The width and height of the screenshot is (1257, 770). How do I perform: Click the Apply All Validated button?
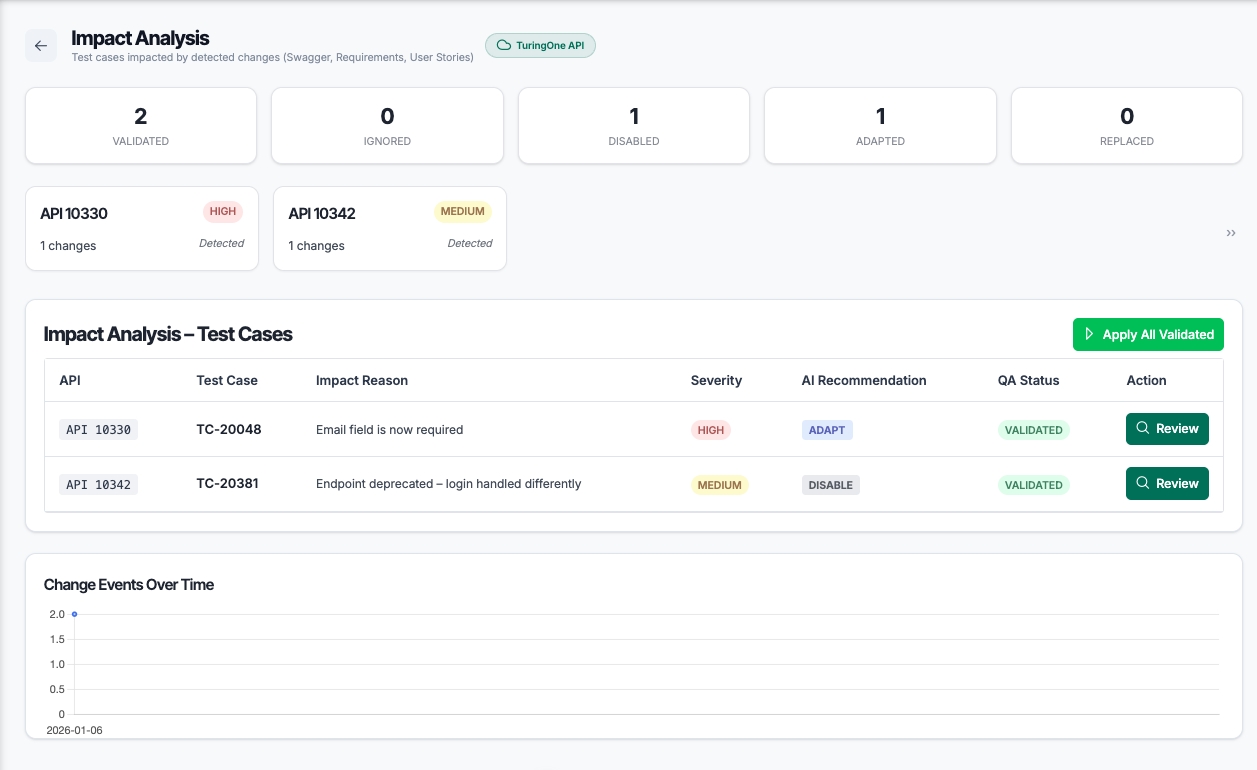(1148, 334)
